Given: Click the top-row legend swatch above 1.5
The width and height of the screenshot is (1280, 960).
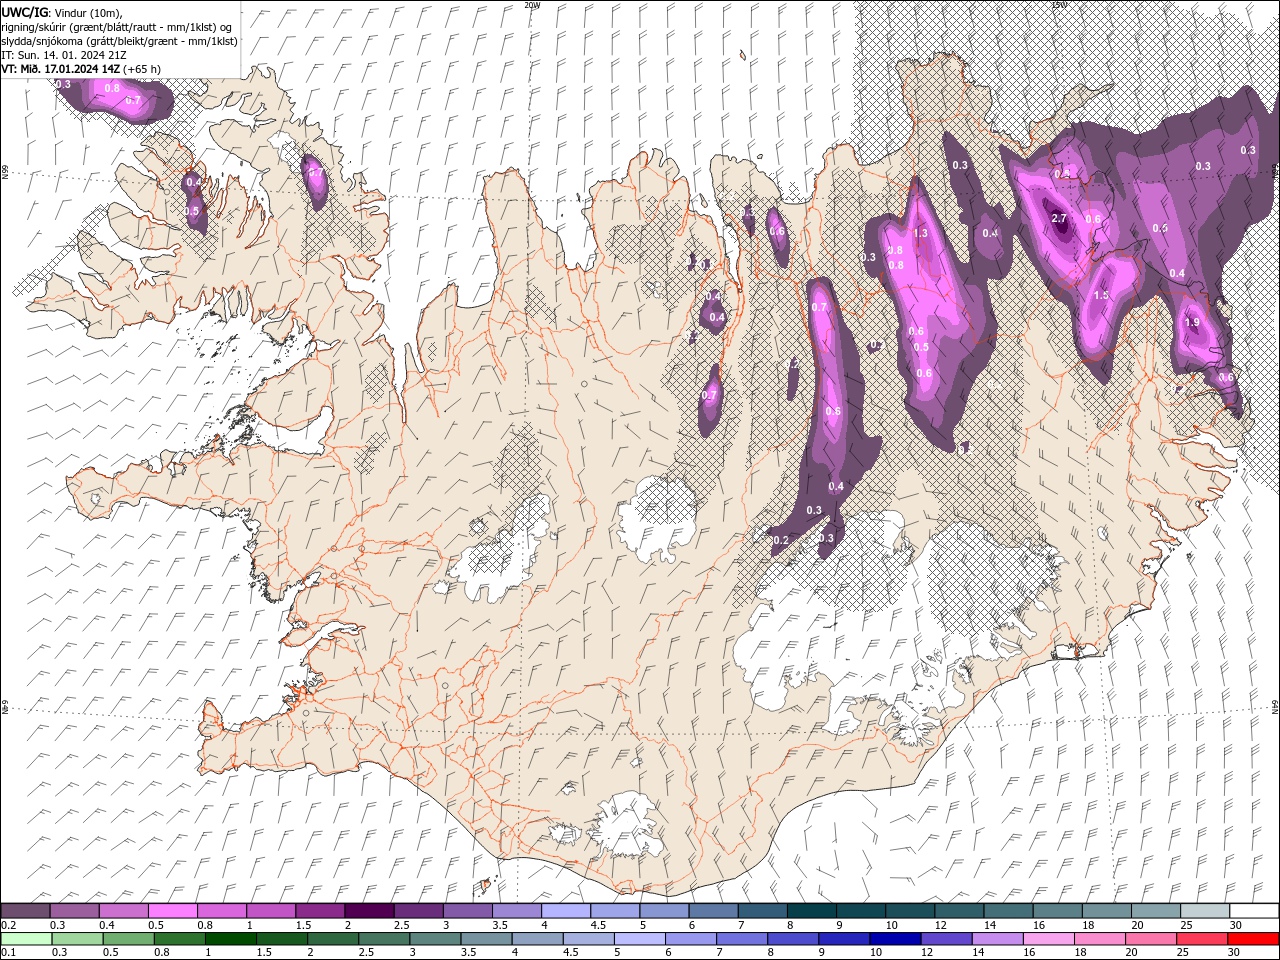Looking at the screenshot, I should point(319,911).
